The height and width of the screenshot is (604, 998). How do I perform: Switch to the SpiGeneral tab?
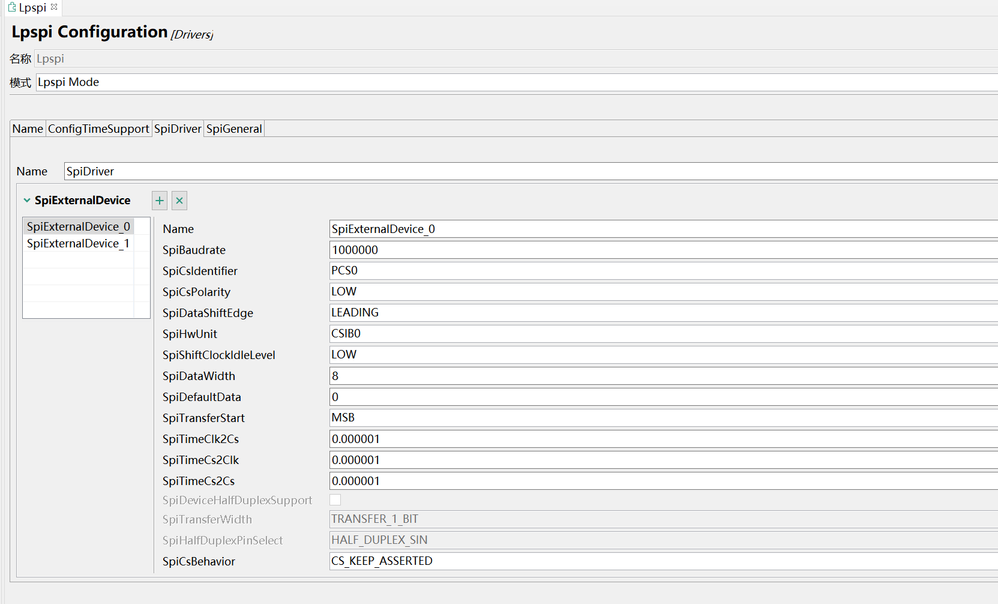[234, 129]
